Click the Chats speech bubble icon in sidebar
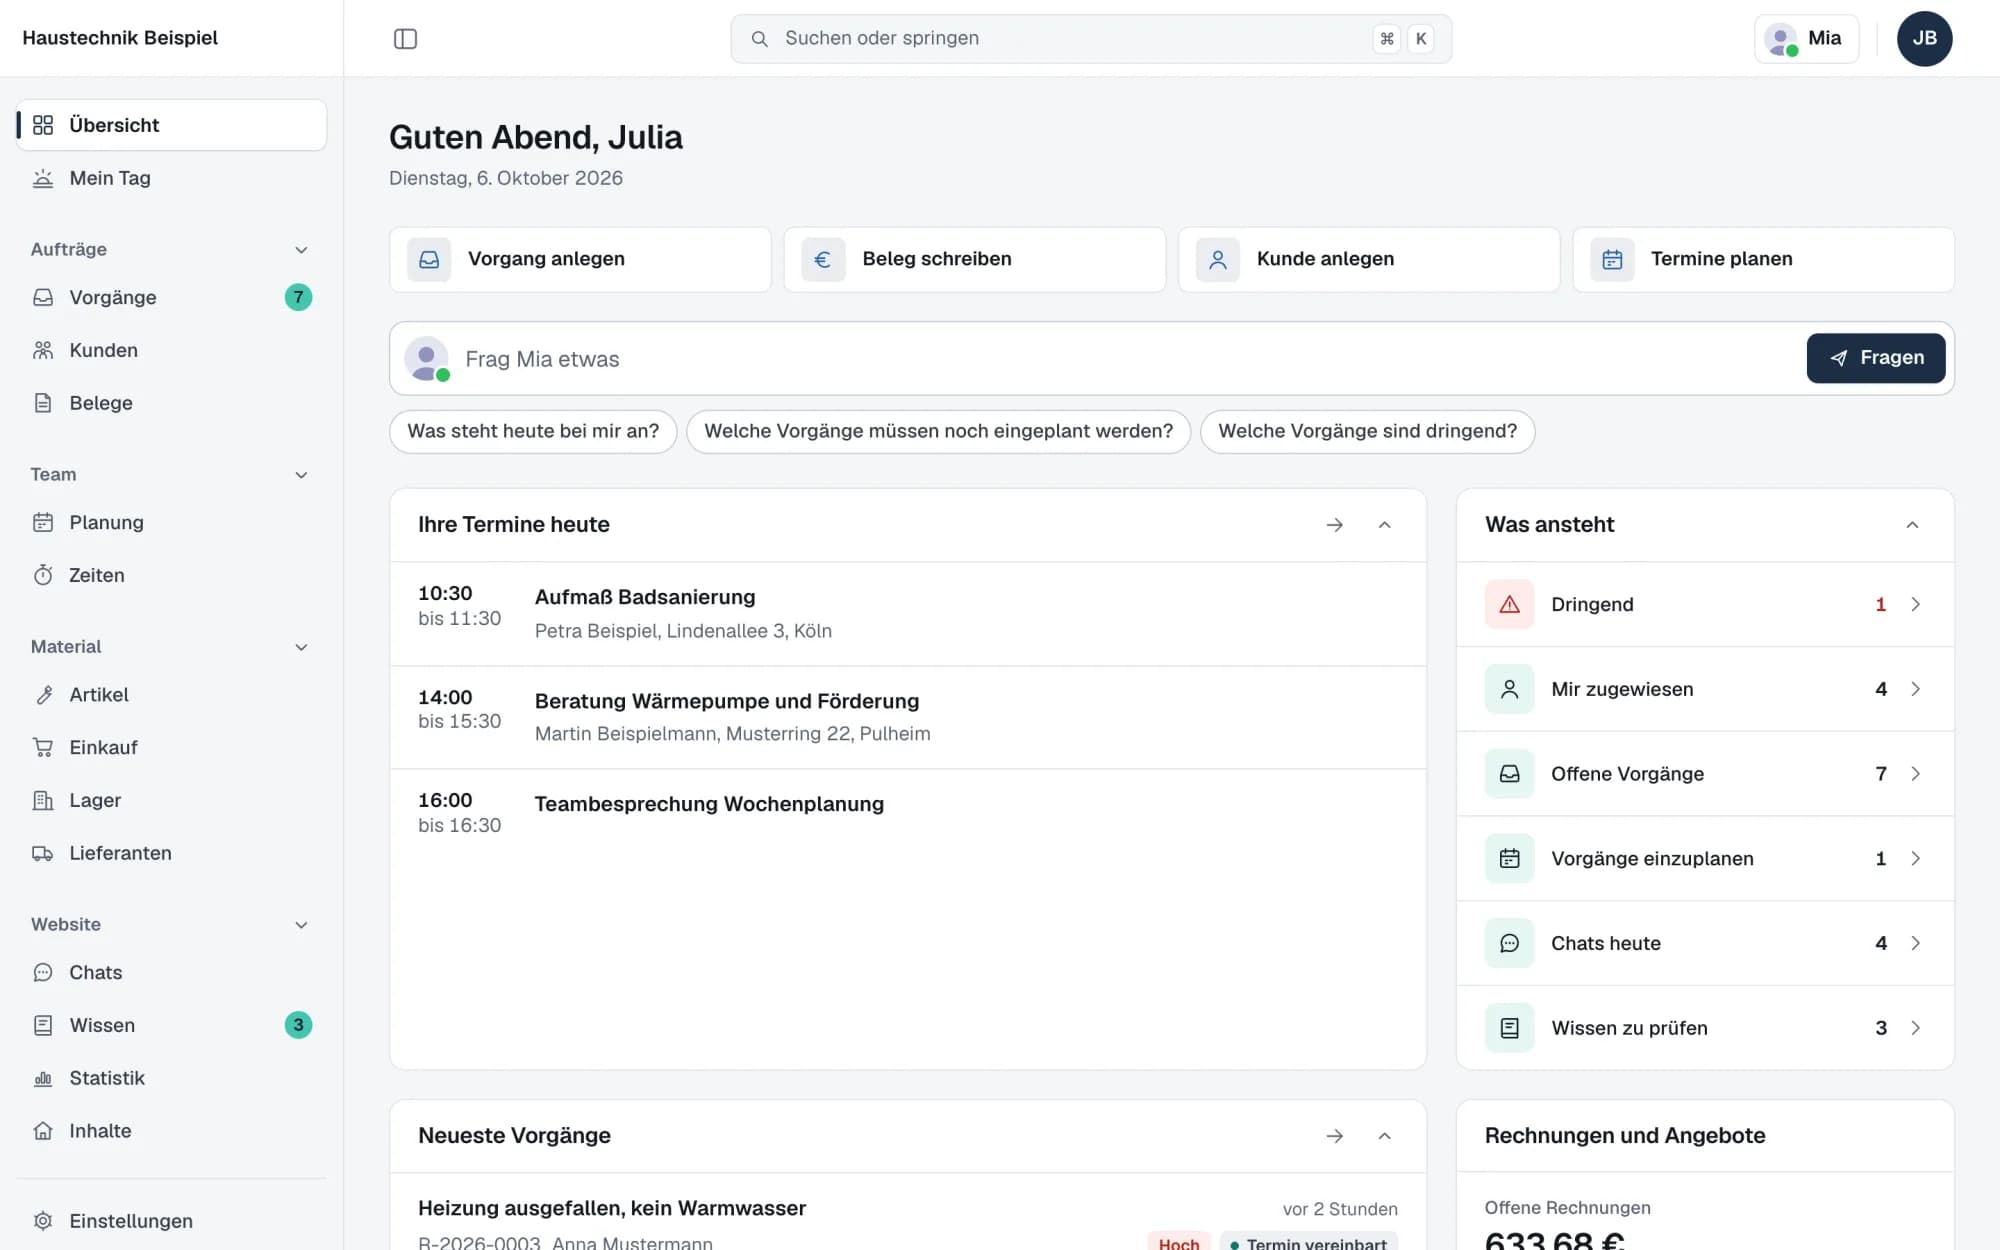2000x1250 pixels. (x=43, y=972)
